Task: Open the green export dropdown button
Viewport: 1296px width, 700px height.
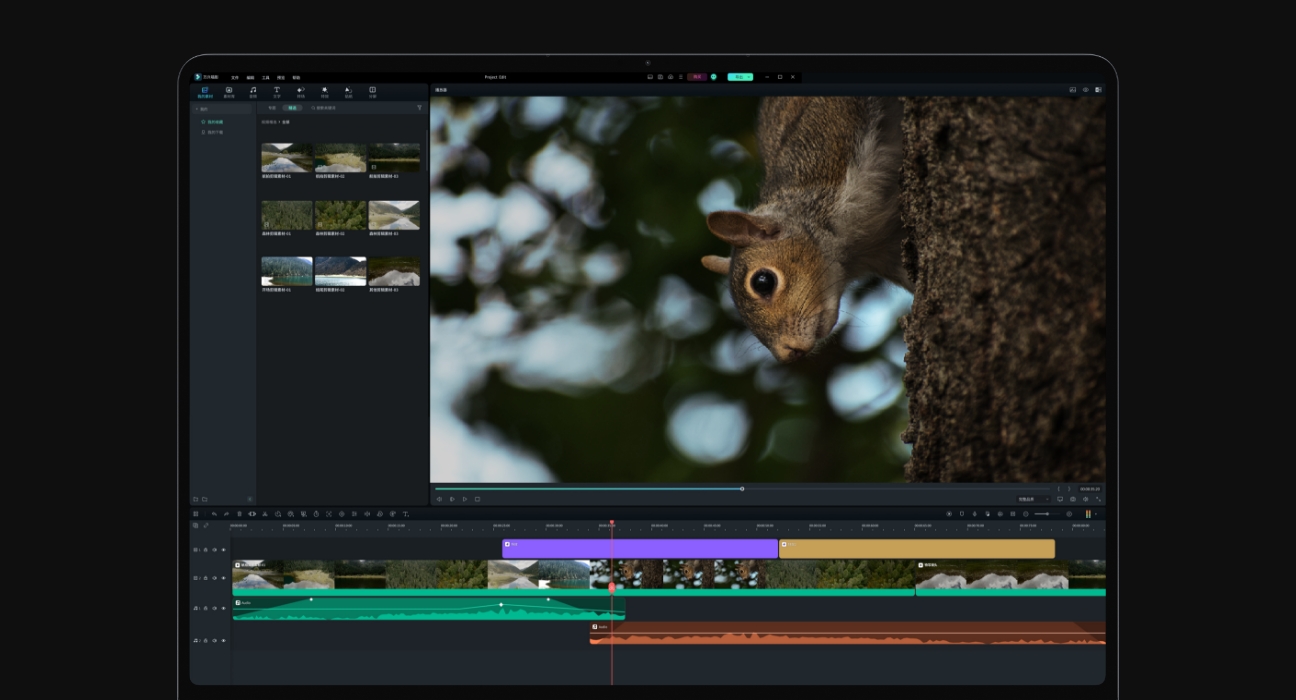Action: [x=740, y=77]
